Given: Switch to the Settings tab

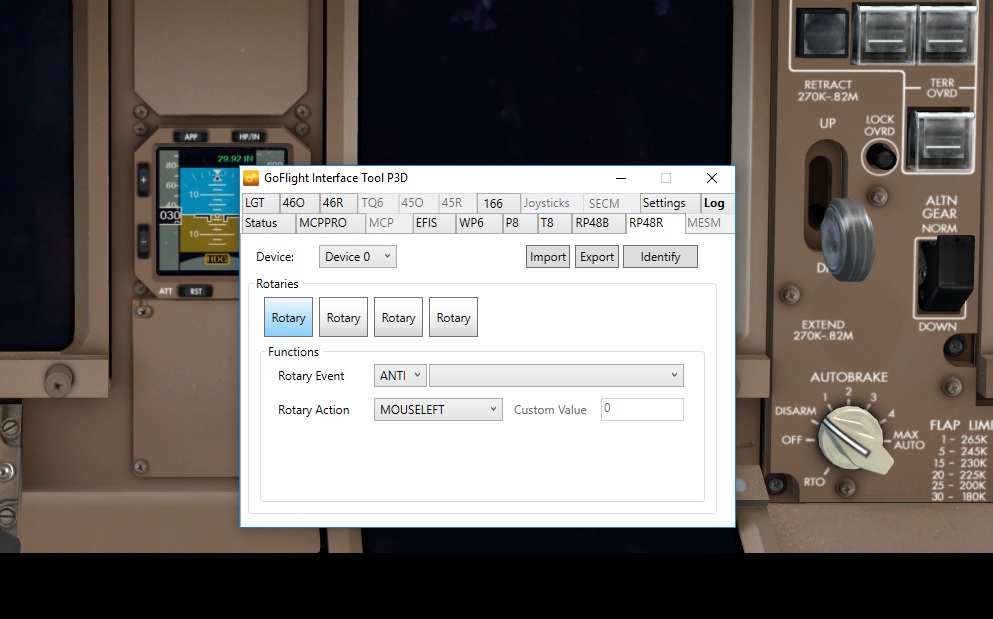Looking at the screenshot, I should [x=664, y=203].
